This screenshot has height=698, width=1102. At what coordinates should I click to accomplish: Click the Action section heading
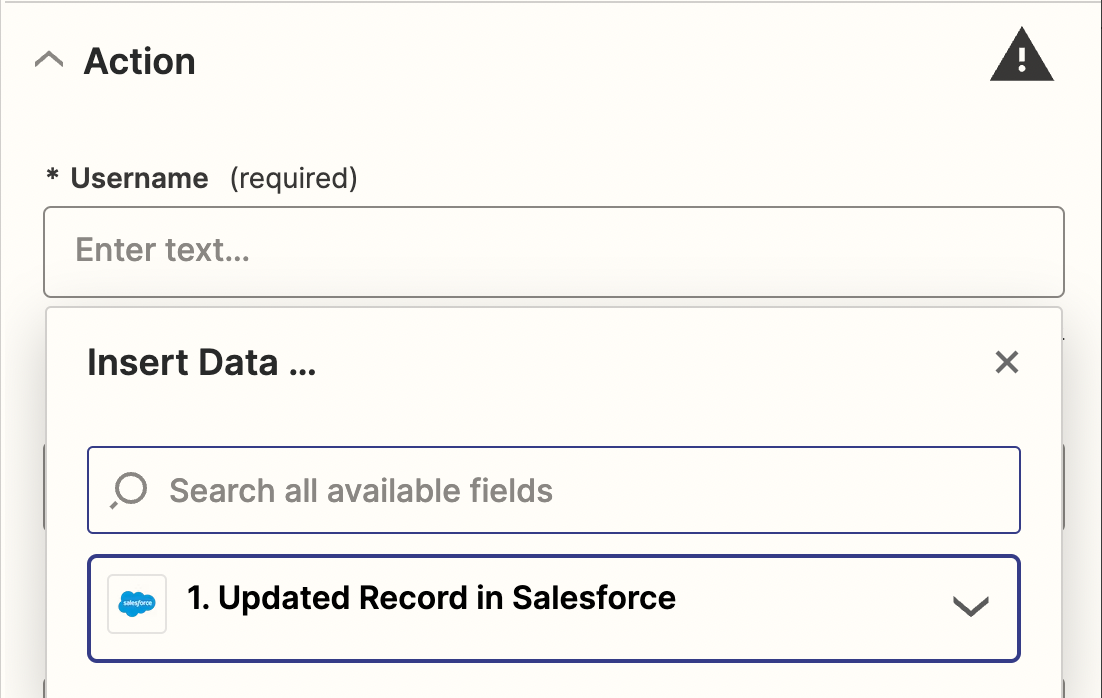[139, 61]
